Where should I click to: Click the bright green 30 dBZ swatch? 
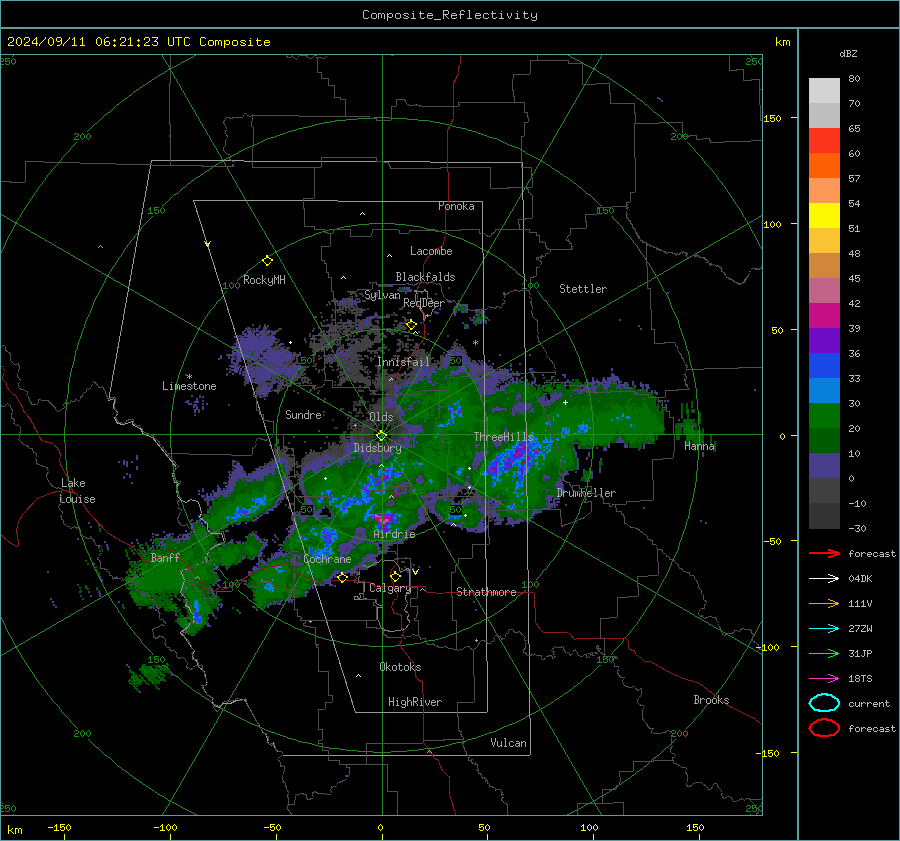tap(824, 415)
